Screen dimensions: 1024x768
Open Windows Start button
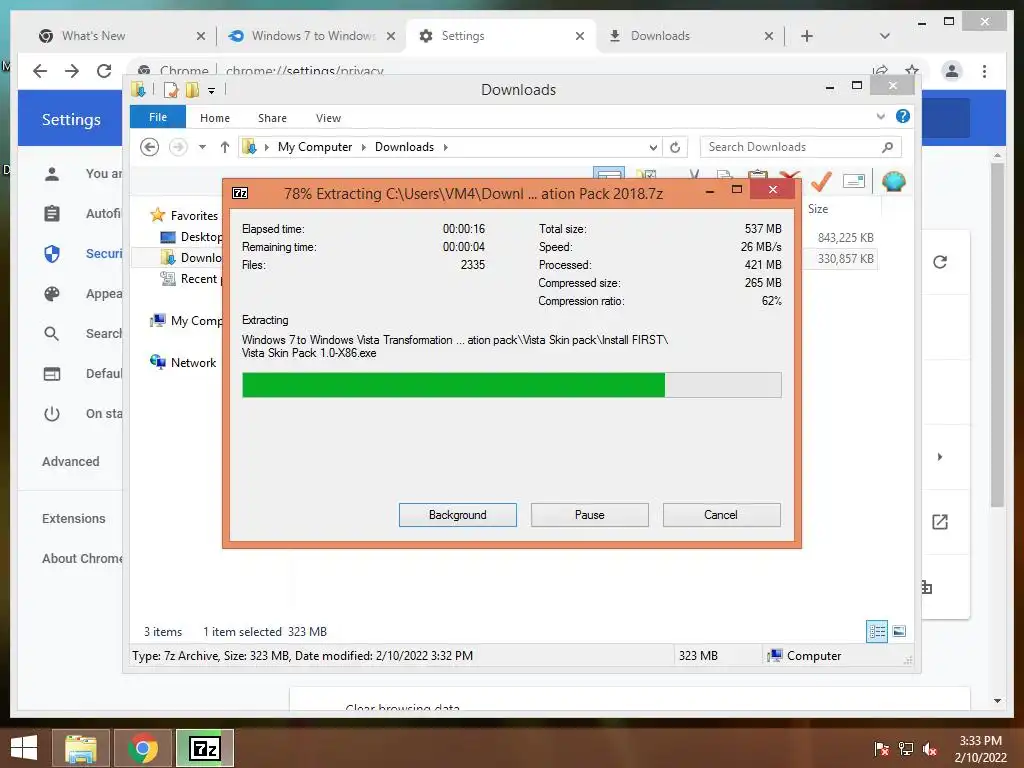[24, 748]
